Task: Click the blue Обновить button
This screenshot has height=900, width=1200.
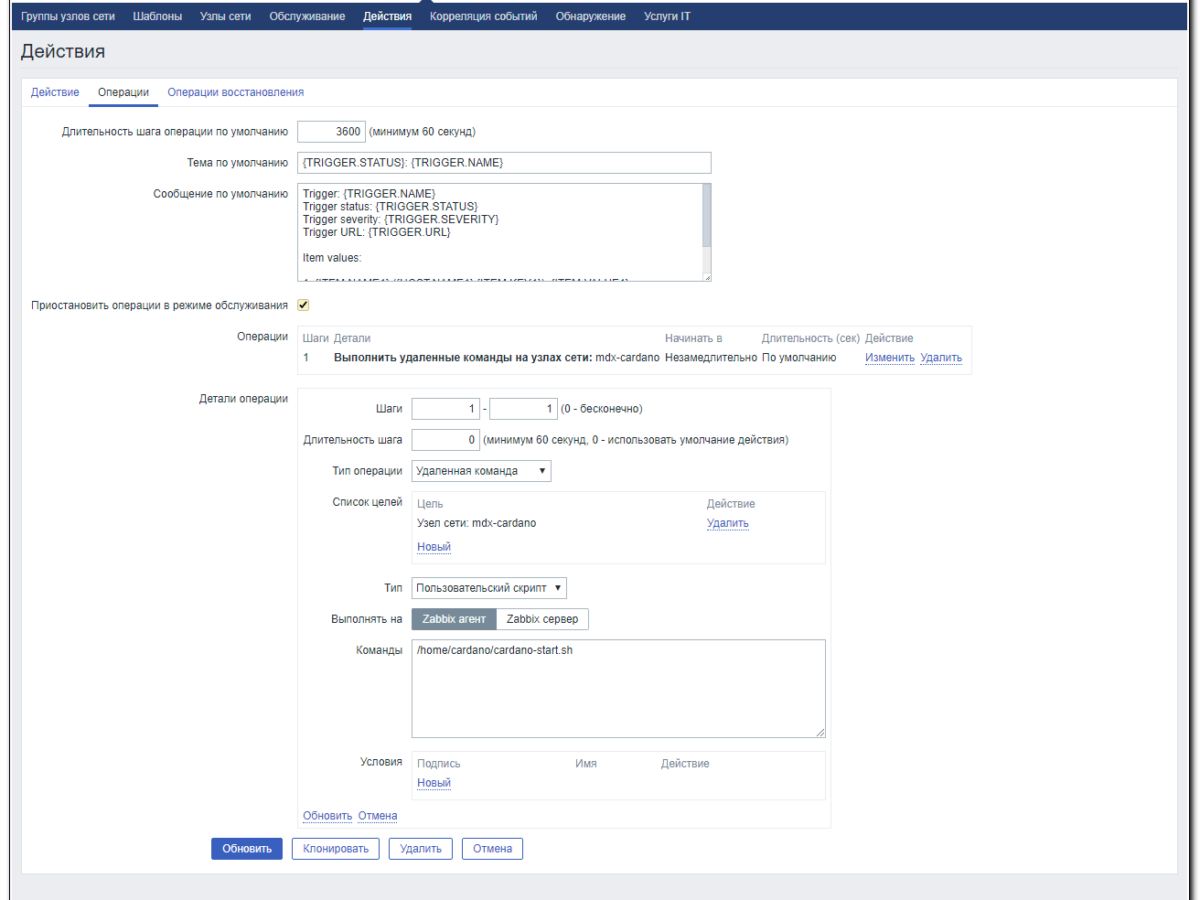Action: (246, 848)
